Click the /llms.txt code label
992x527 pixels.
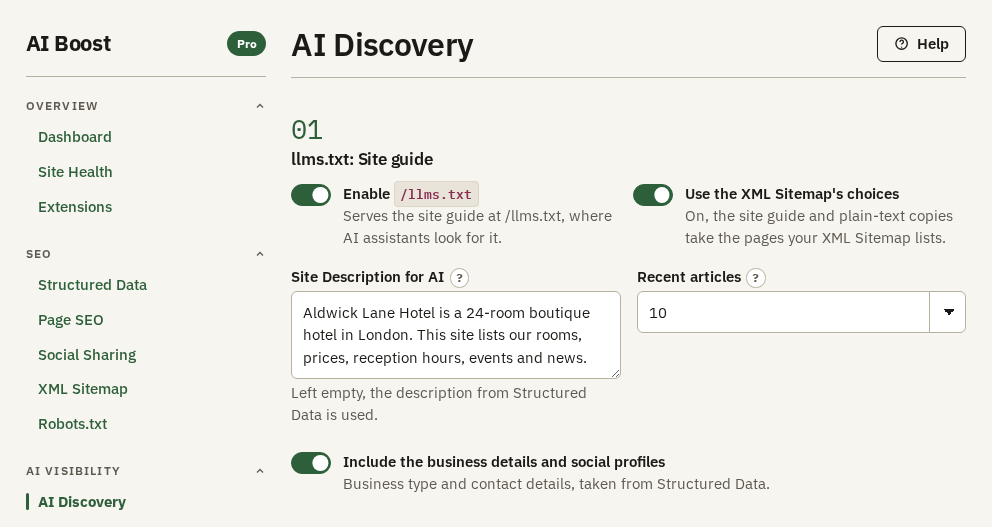click(x=437, y=194)
